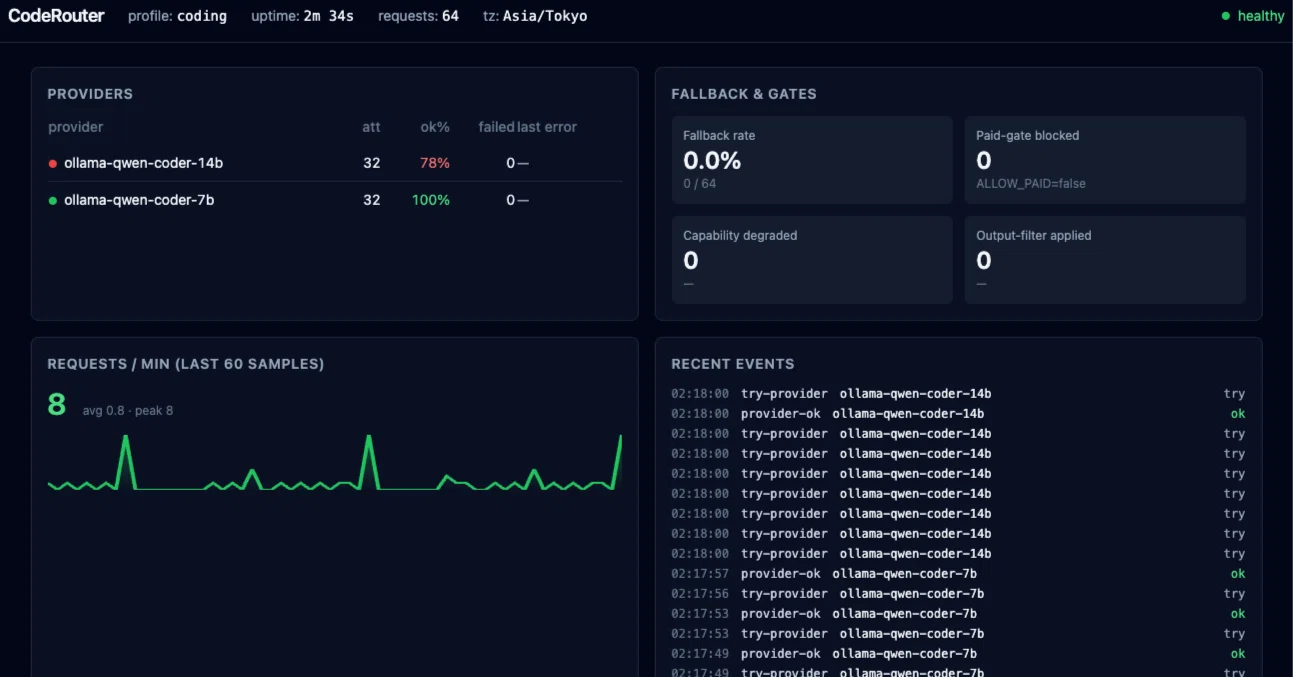Click red status dot for ollama-qwen-coder-14b
This screenshot has width=1293, height=677.
[53, 163]
